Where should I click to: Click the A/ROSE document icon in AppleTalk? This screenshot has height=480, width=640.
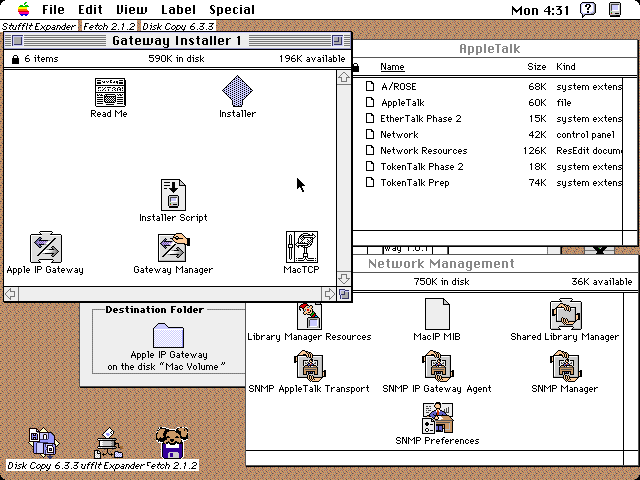[x=370, y=87]
